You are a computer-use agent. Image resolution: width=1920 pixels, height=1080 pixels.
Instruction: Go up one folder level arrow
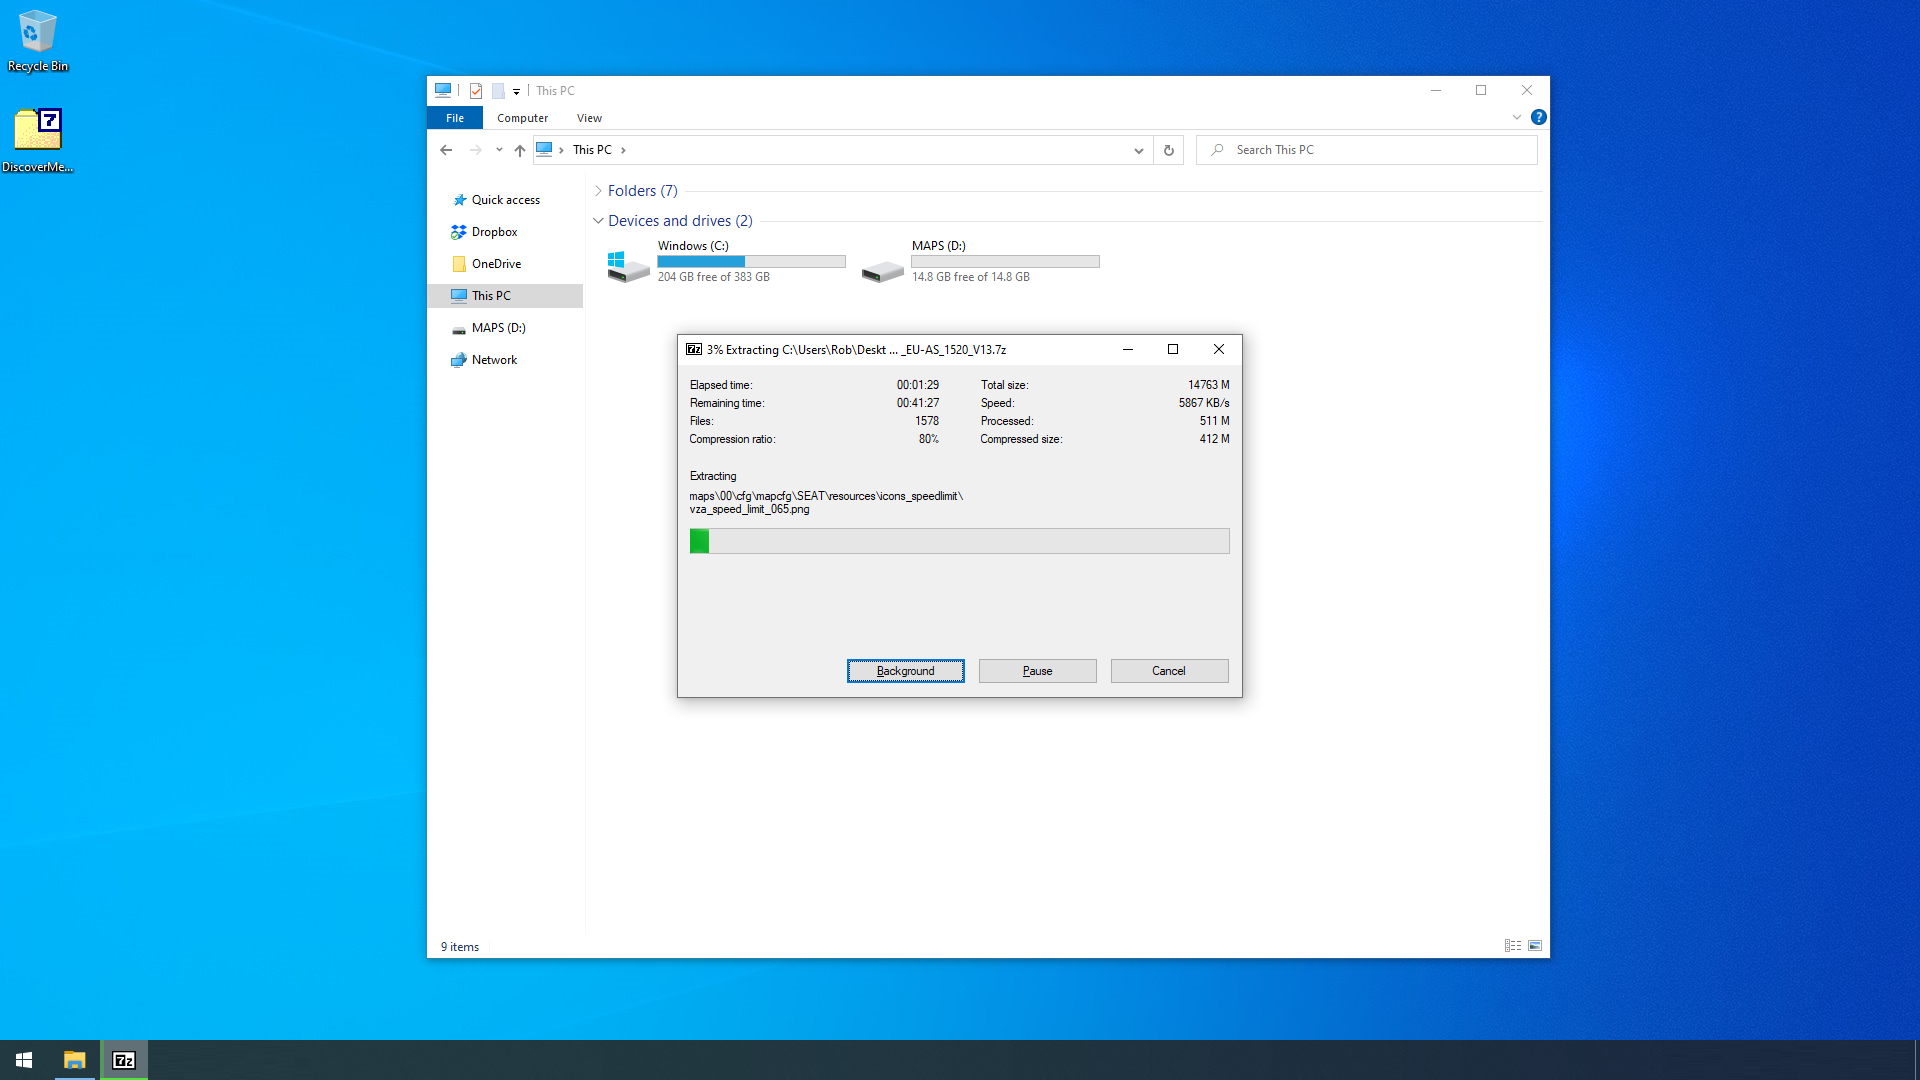(519, 150)
